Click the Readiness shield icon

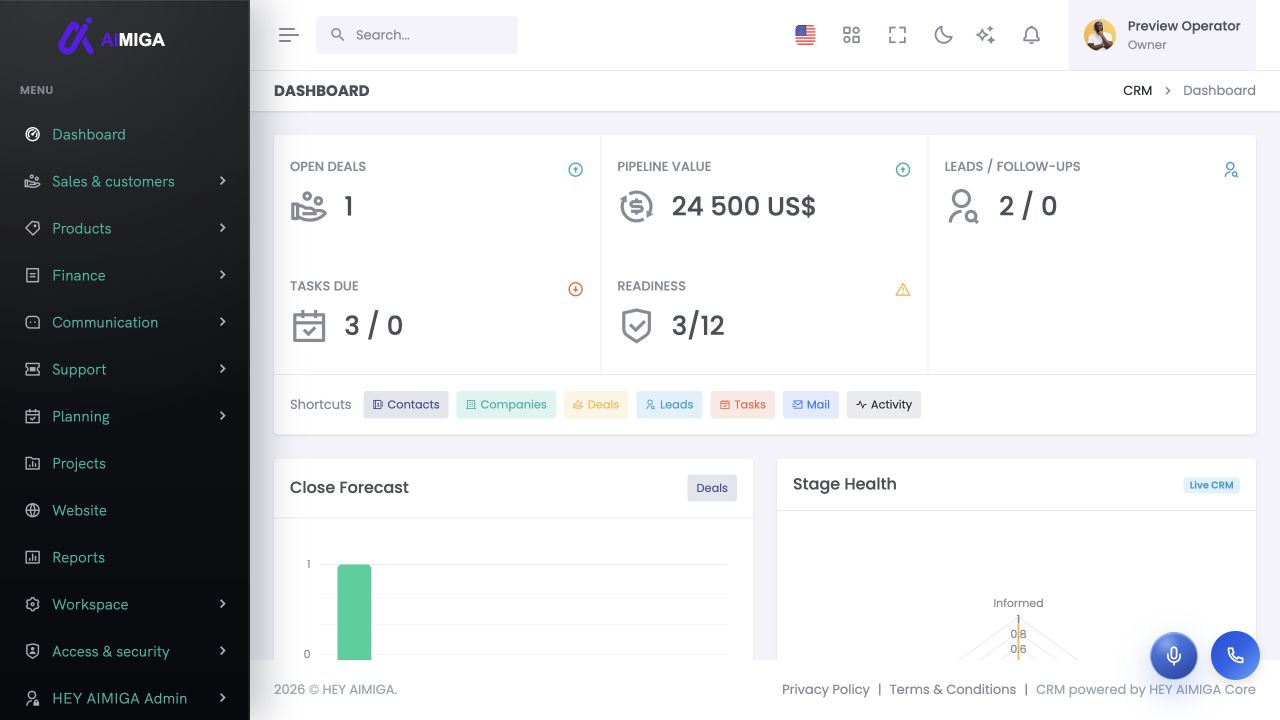636,326
